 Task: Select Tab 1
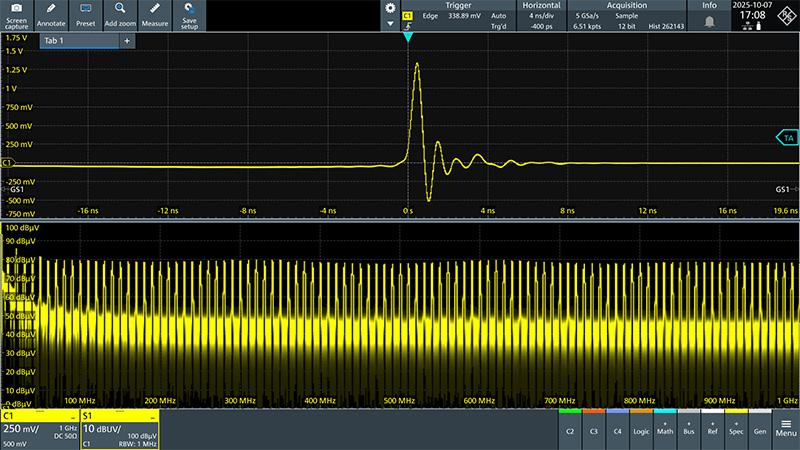click(x=78, y=41)
